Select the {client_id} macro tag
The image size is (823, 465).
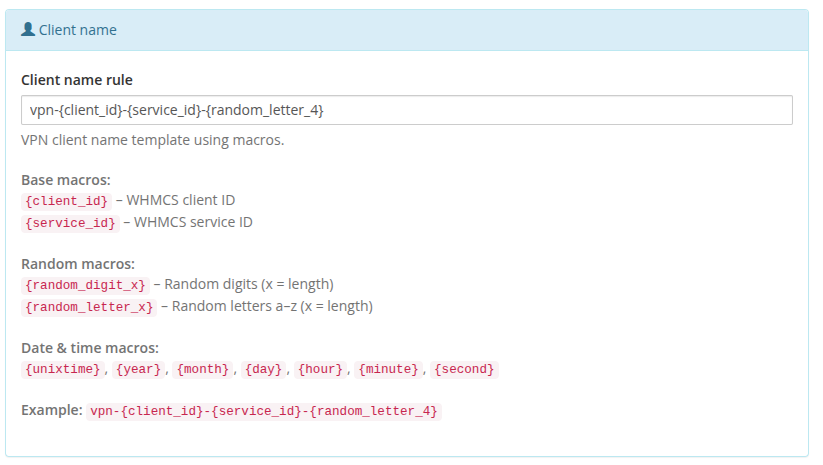click(66, 200)
